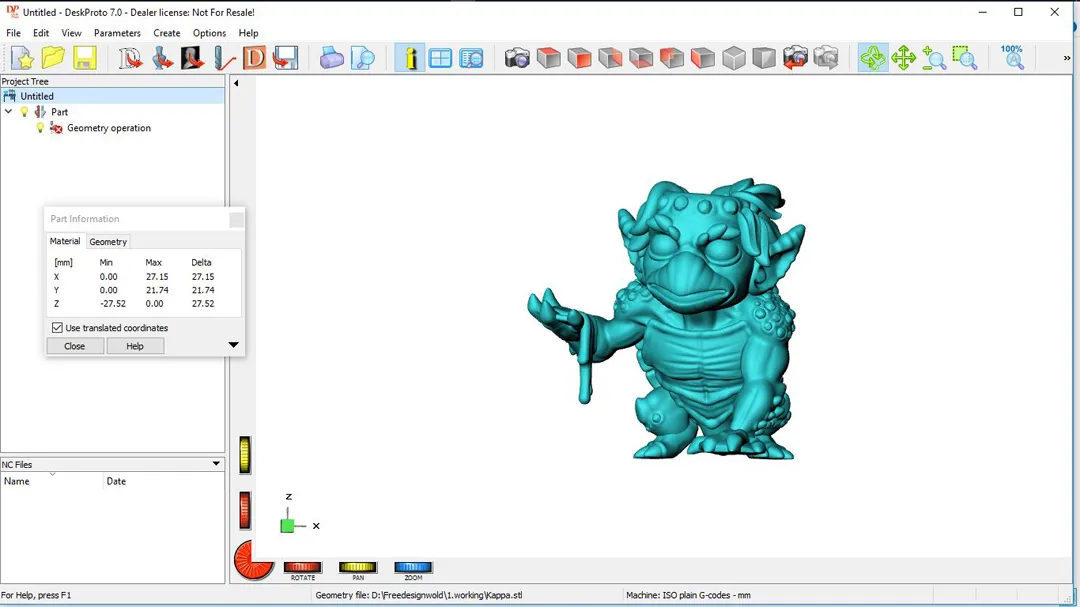
Task: Open the NC Files panel dropdown arrow
Action: 216,464
